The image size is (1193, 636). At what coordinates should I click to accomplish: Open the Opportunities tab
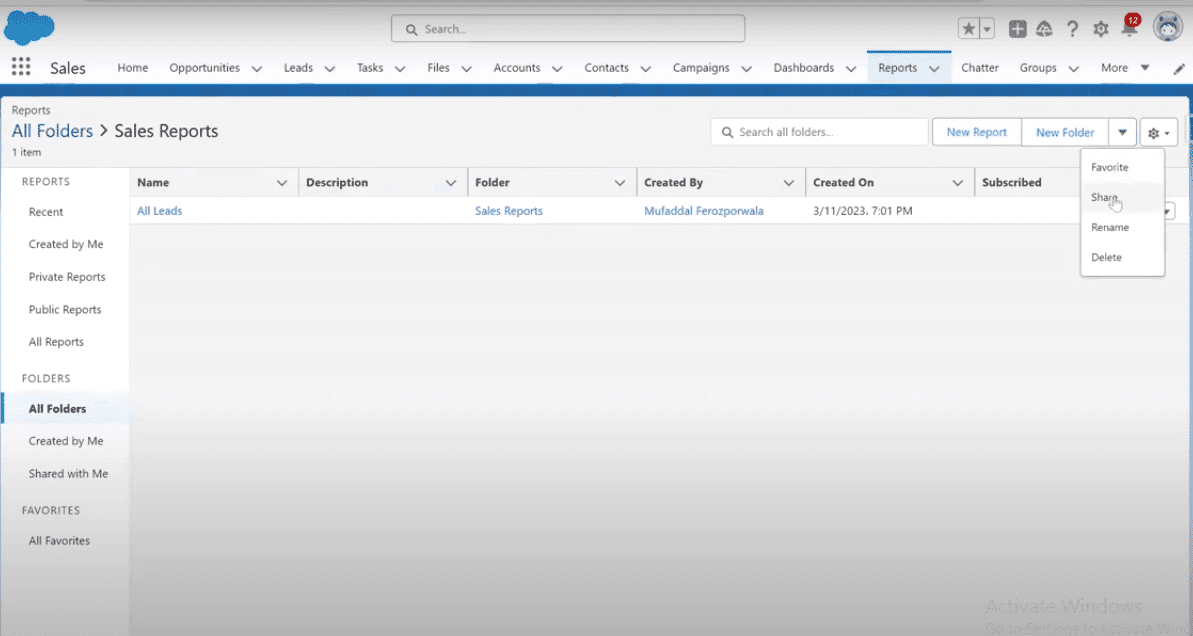(x=204, y=68)
